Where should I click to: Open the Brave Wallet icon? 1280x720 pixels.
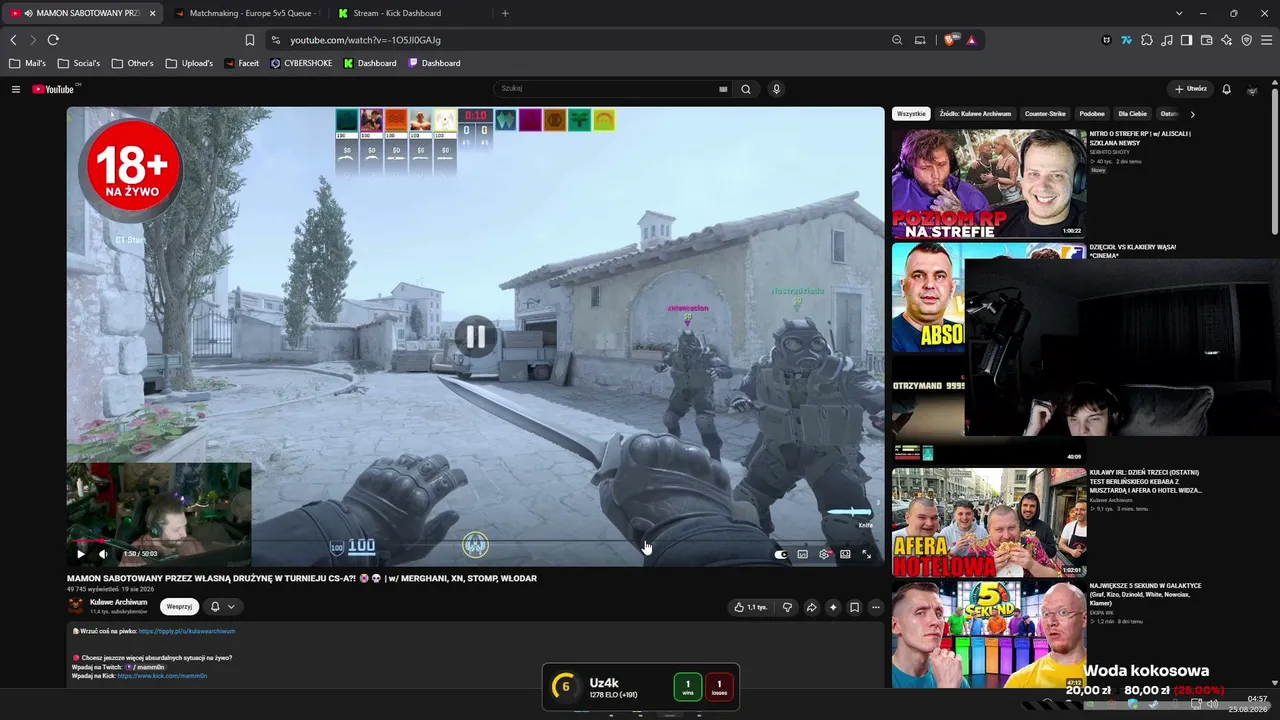click(1206, 40)
